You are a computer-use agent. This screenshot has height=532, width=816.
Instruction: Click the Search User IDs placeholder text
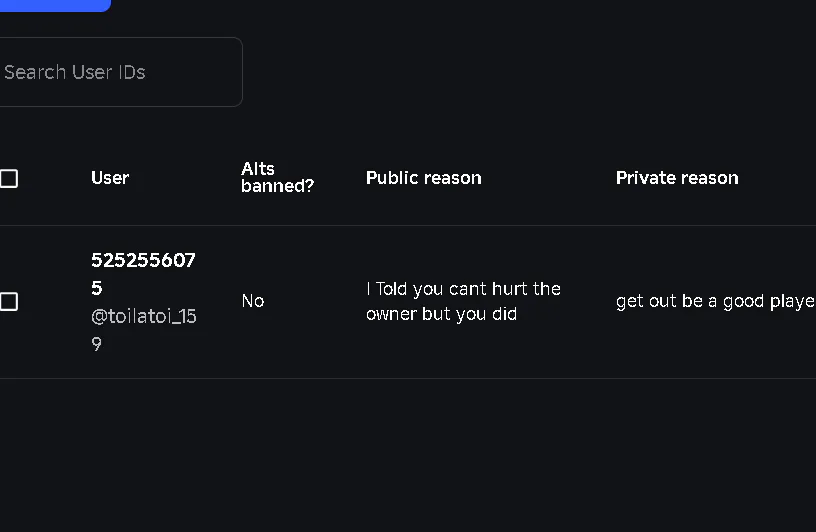tap(75, 72)
